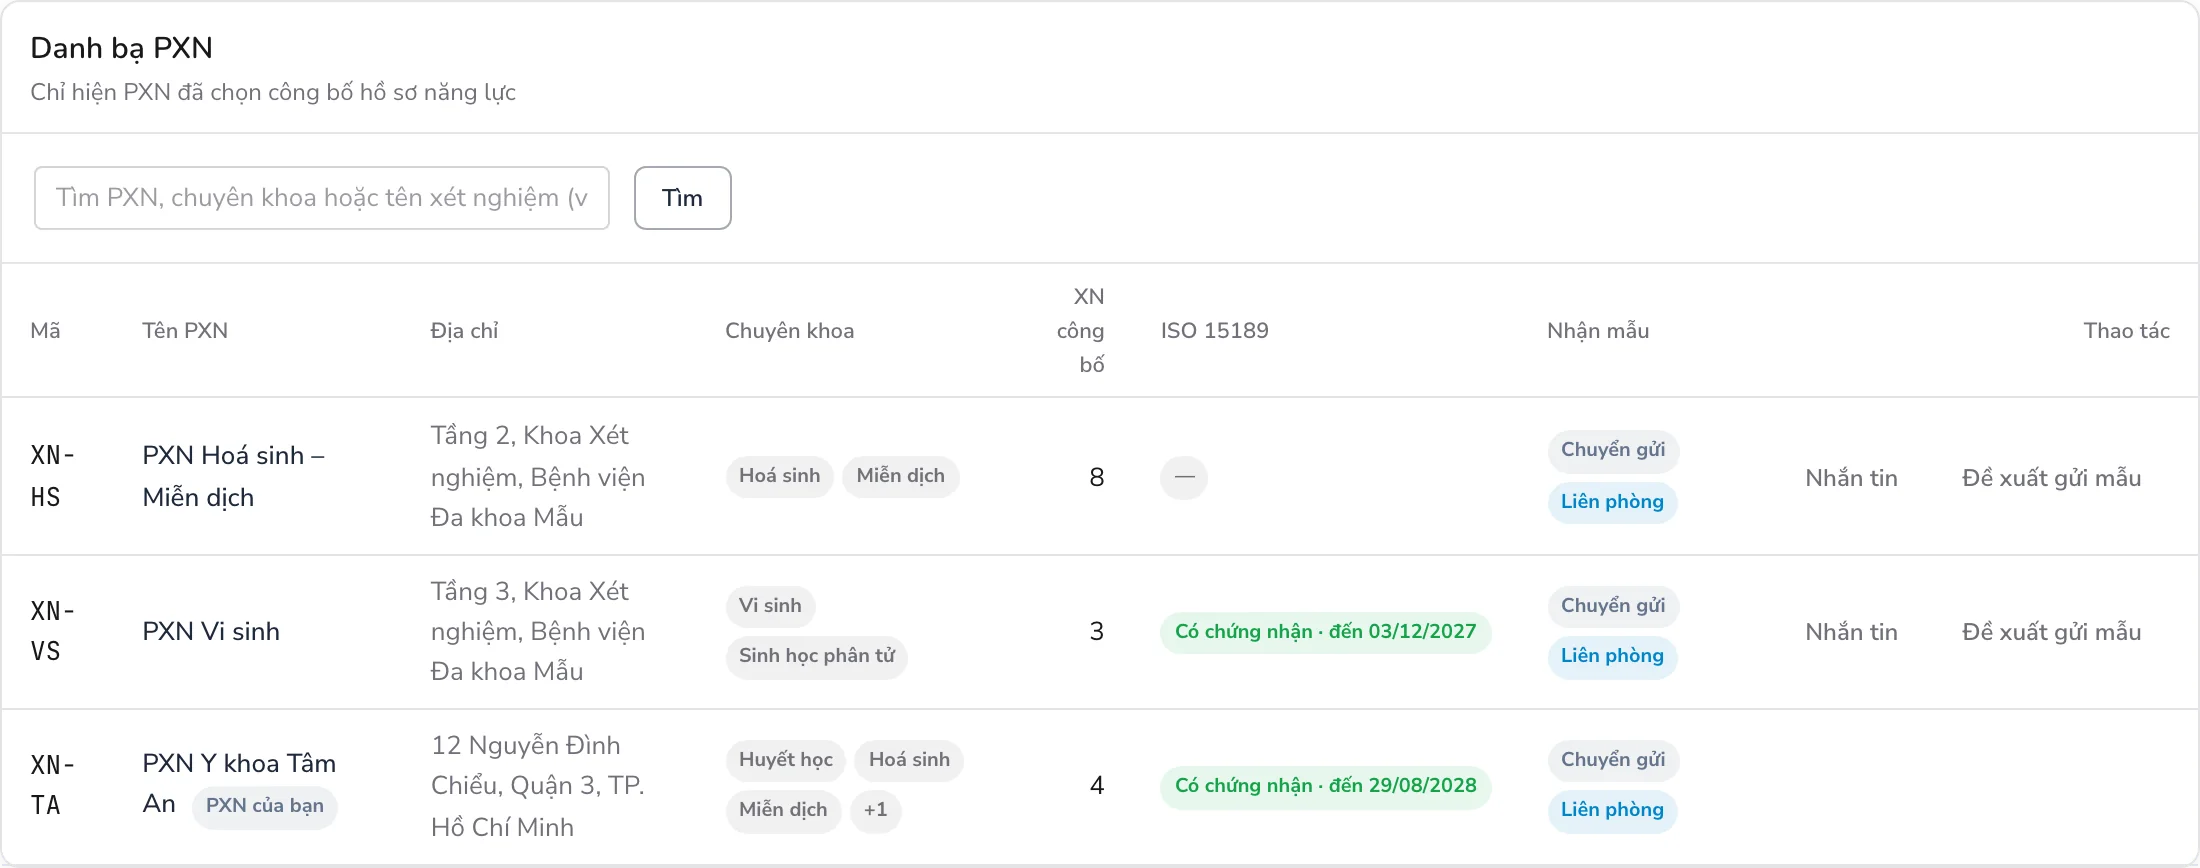The image size is (2200, 868).
Task: Click Chuyển gửi badge in XN-VS row
Action: coord(1613,606)
